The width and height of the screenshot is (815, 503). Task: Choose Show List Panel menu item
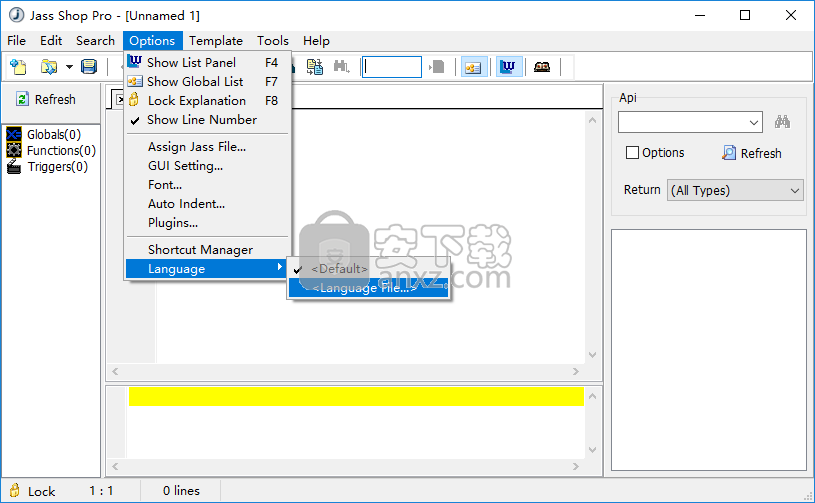coord(207,62)
